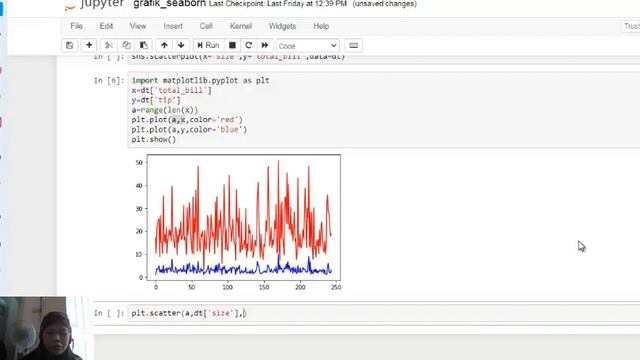
Task: Click the Jupyter logo
Action: click(x=94, y=4)
